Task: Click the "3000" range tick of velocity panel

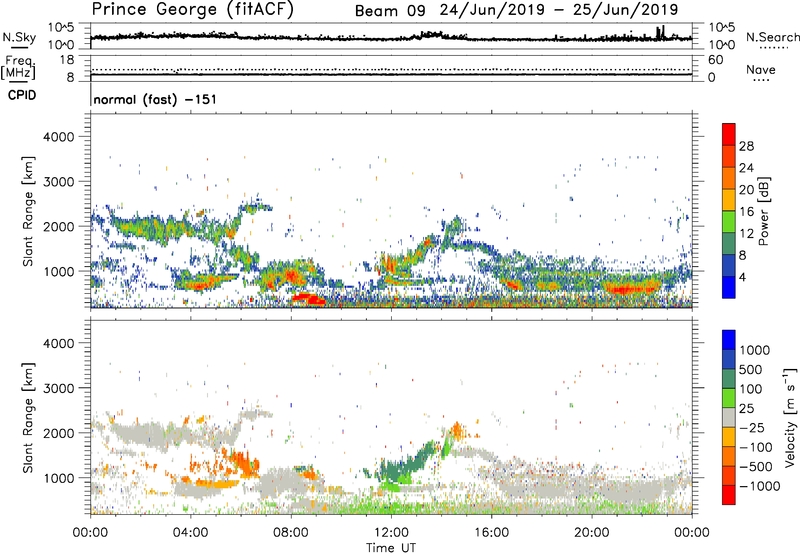Action: [59, 388]
